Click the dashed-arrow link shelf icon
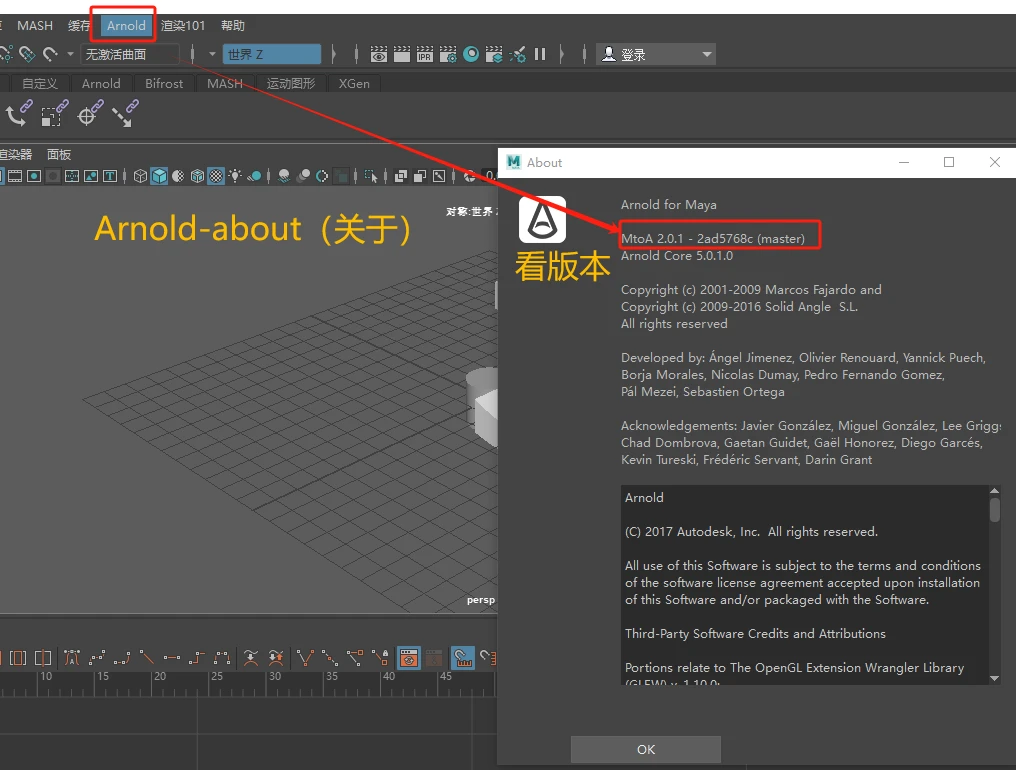Screen dimensions: 1016x770 click(124, 113)
